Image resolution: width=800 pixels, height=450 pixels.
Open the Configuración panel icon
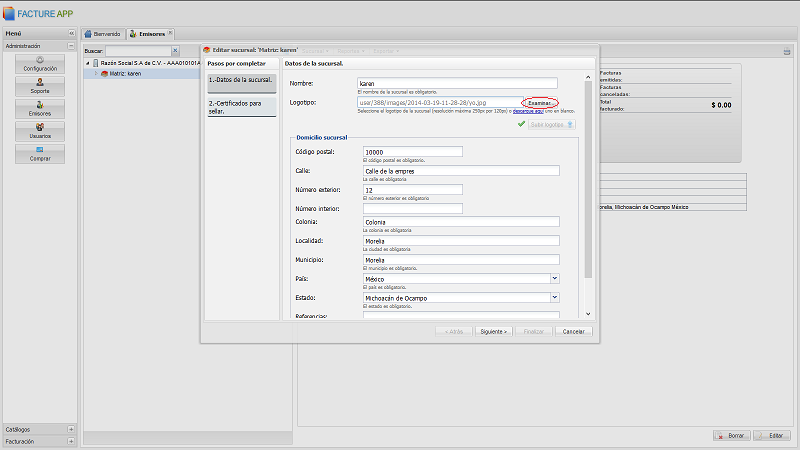point(41,63)
